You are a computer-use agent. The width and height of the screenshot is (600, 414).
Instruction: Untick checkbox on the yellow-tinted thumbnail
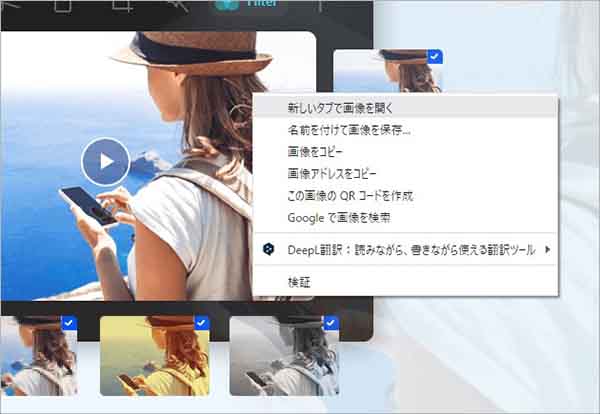[x=202, y=323]
